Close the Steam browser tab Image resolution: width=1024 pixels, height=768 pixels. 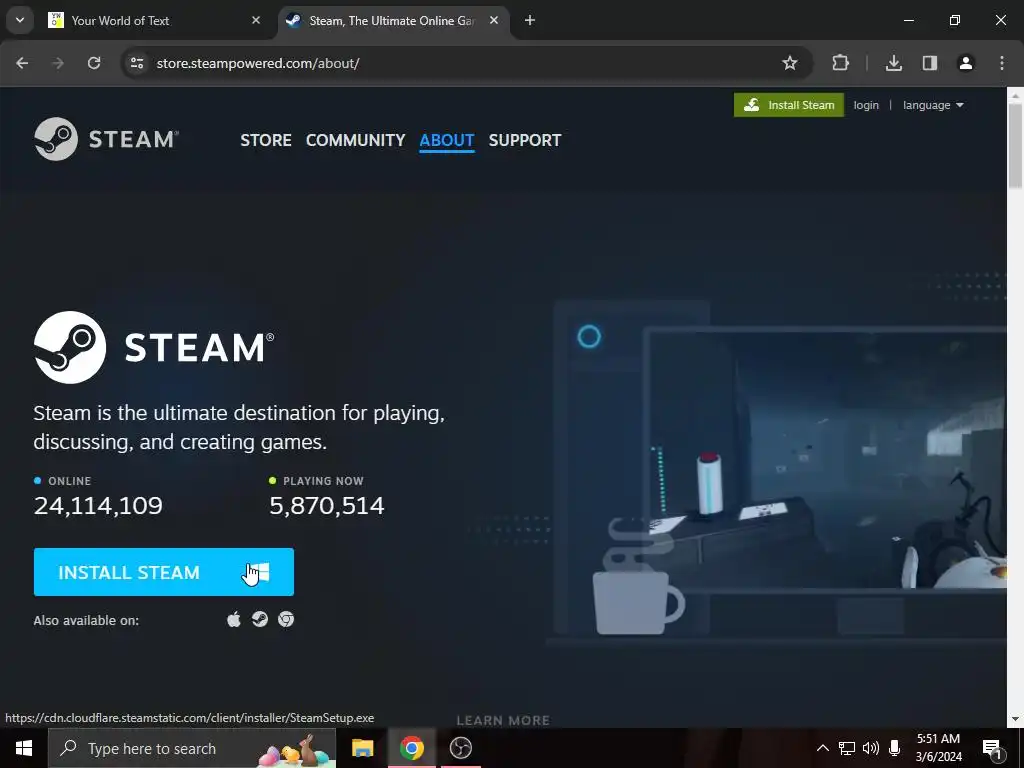(x=494, y=21)
